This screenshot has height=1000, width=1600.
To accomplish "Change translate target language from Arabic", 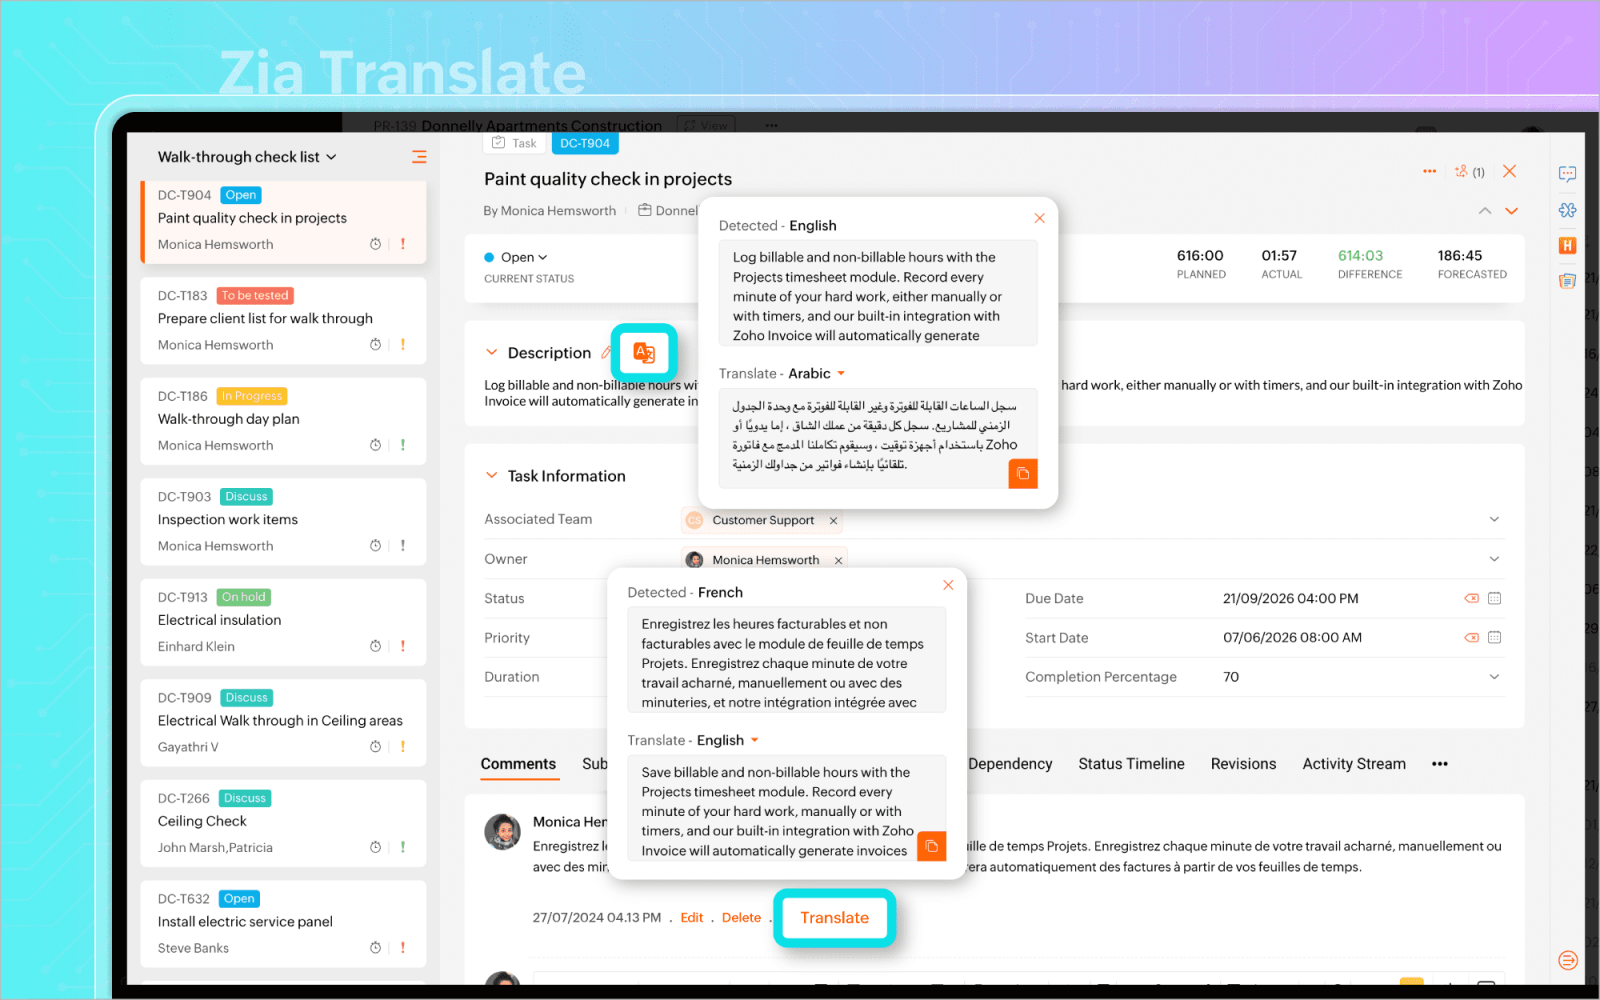I will pyautogui.click(x=817, y=373).
